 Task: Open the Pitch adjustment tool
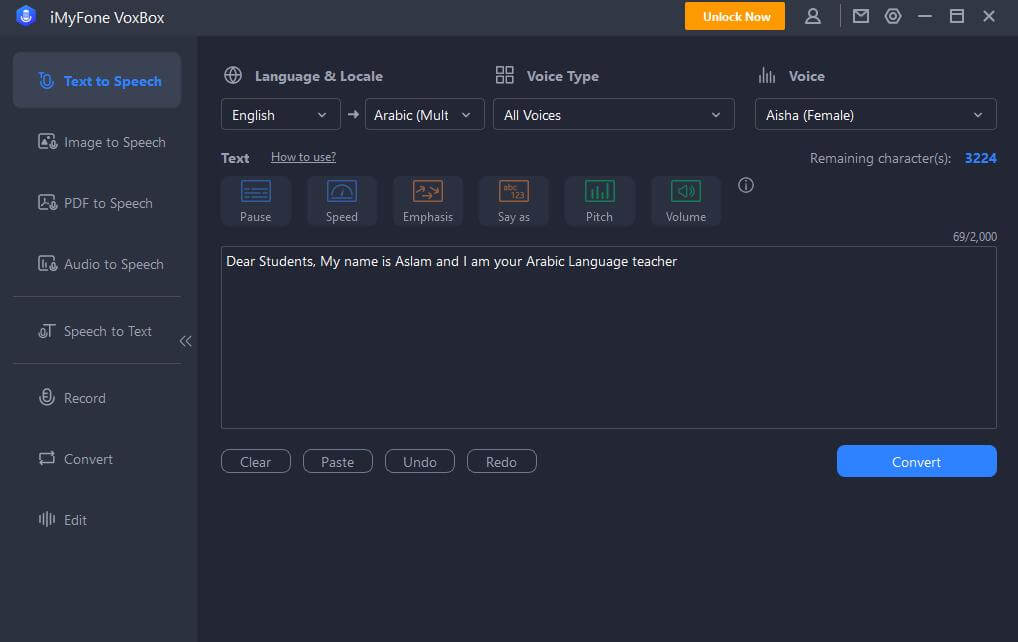tap(599, 201)
